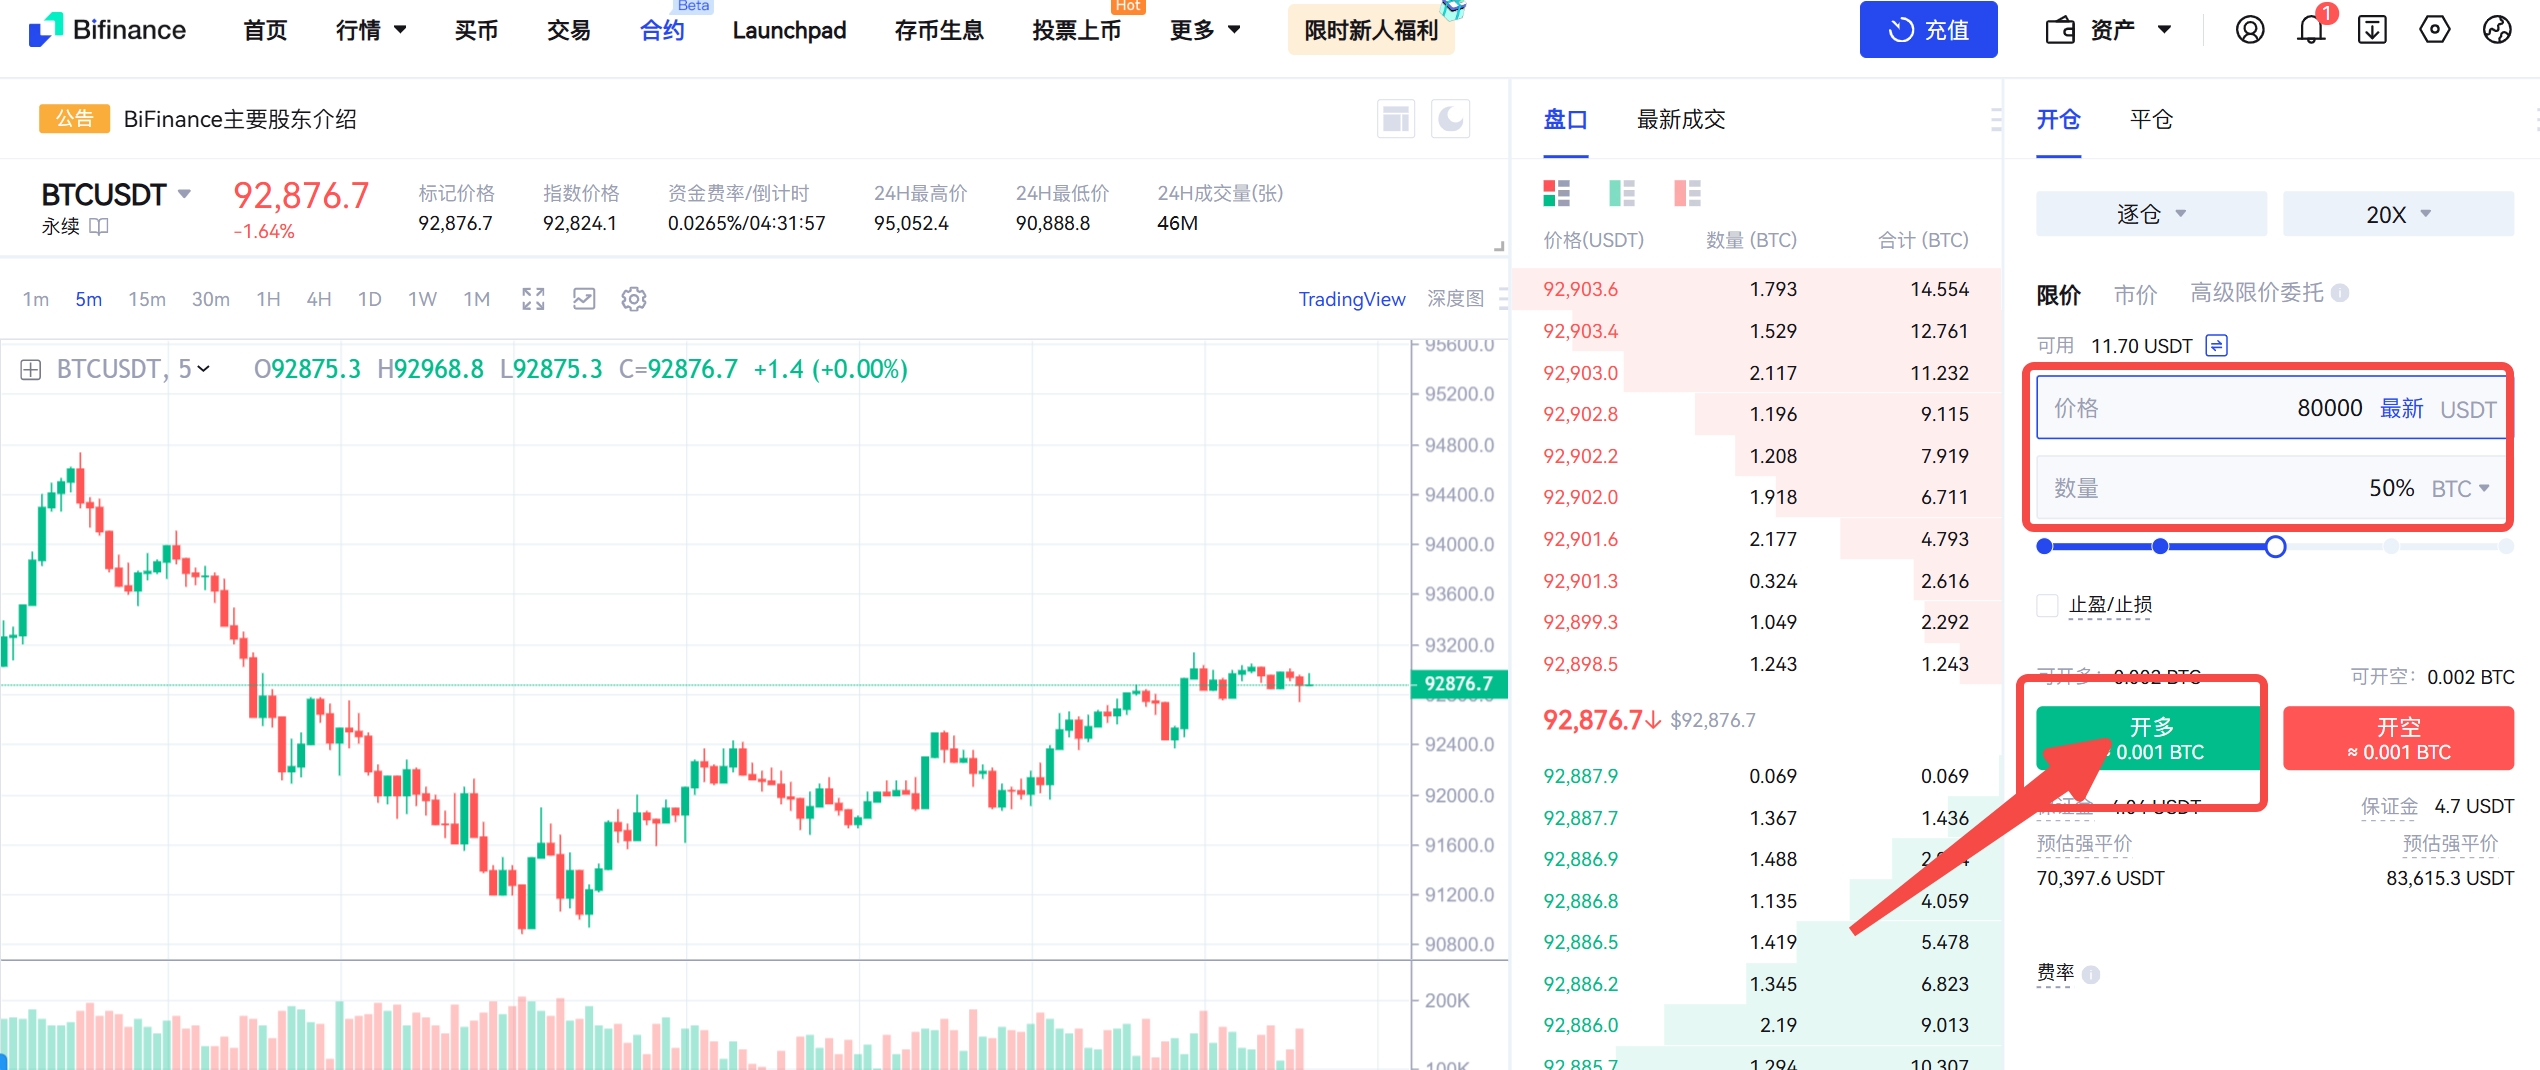Open chart indicators icon

tap(584, 299)
